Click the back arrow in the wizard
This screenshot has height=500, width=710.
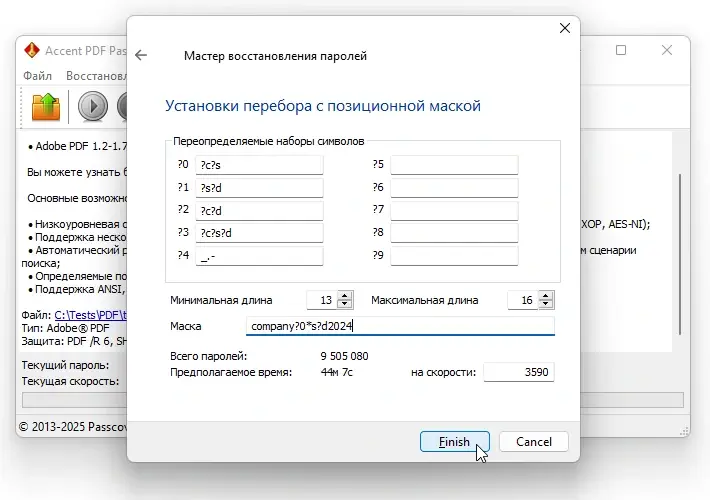point(141,55)
